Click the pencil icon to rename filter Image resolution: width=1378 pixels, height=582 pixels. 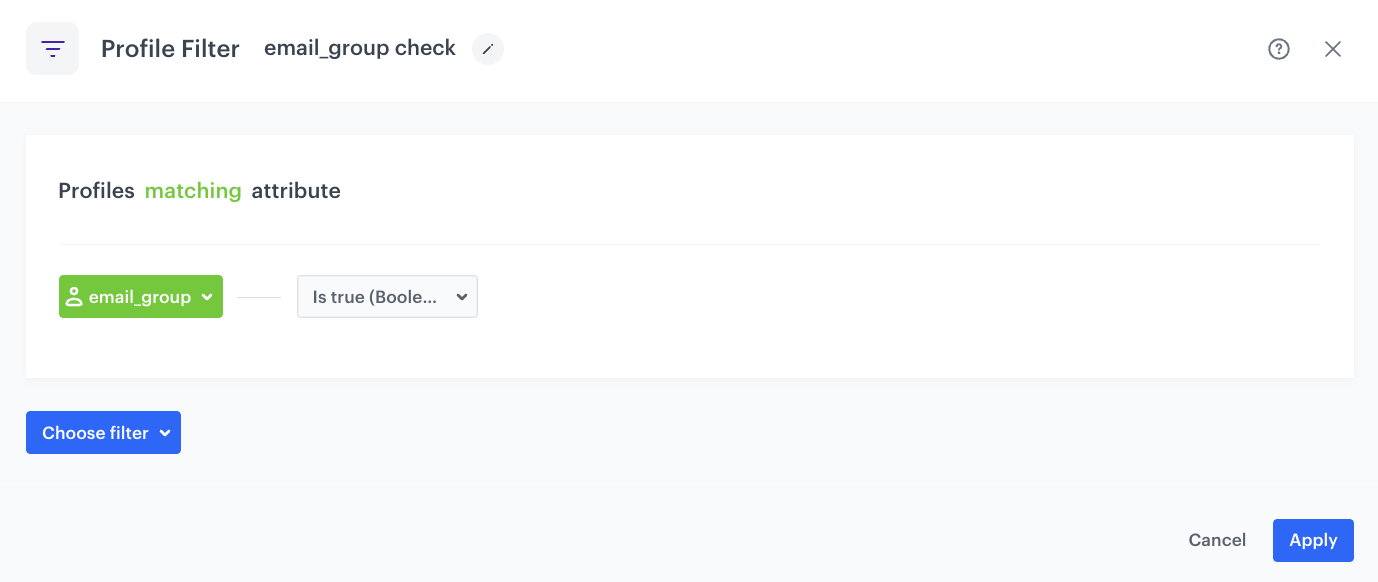point(487,49)
